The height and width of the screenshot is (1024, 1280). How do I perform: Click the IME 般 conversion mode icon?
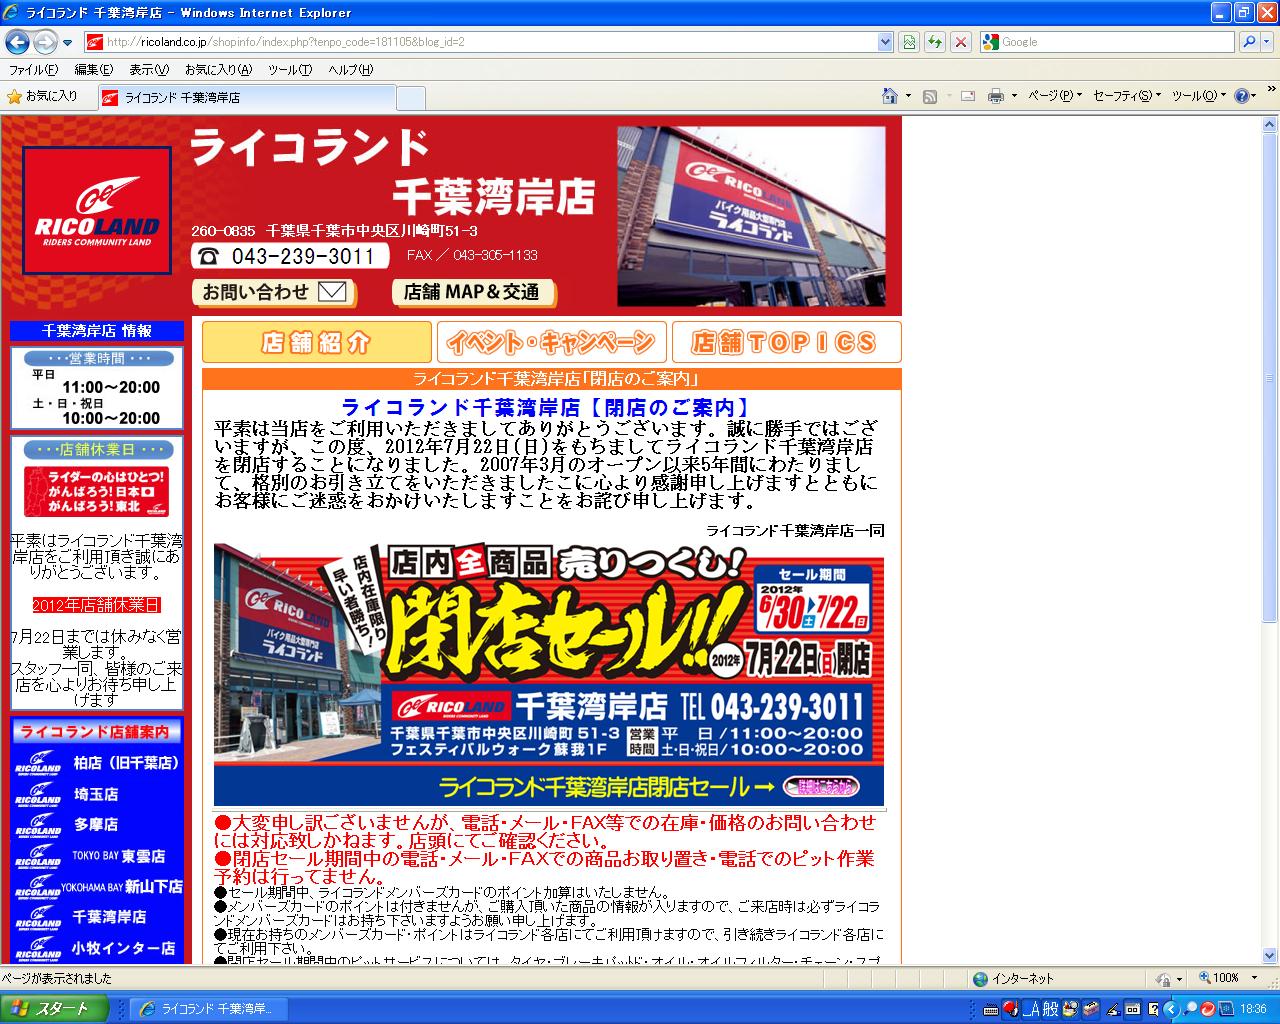tap(1049, 1009)
